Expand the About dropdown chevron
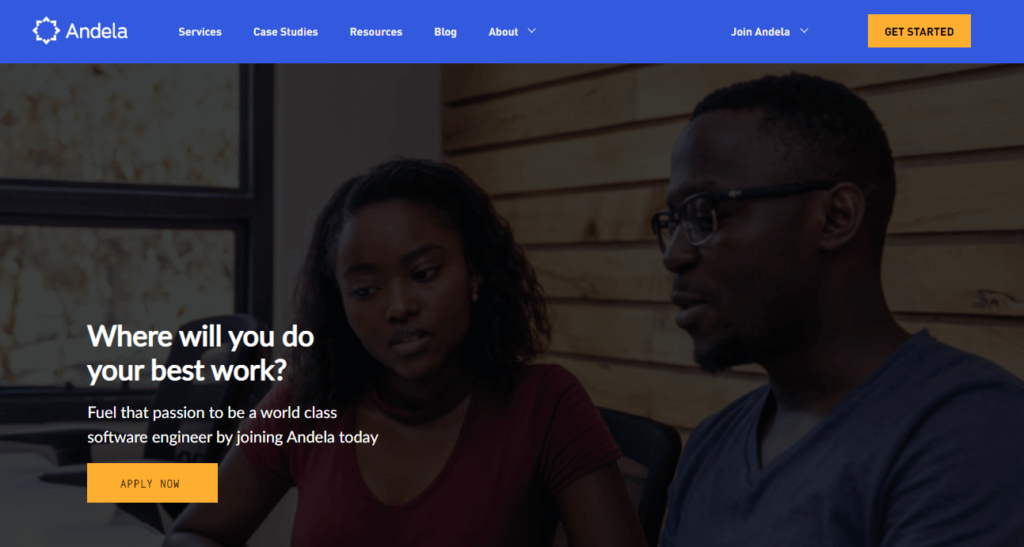The image size is (1024, 547). (x=532, y=31)
